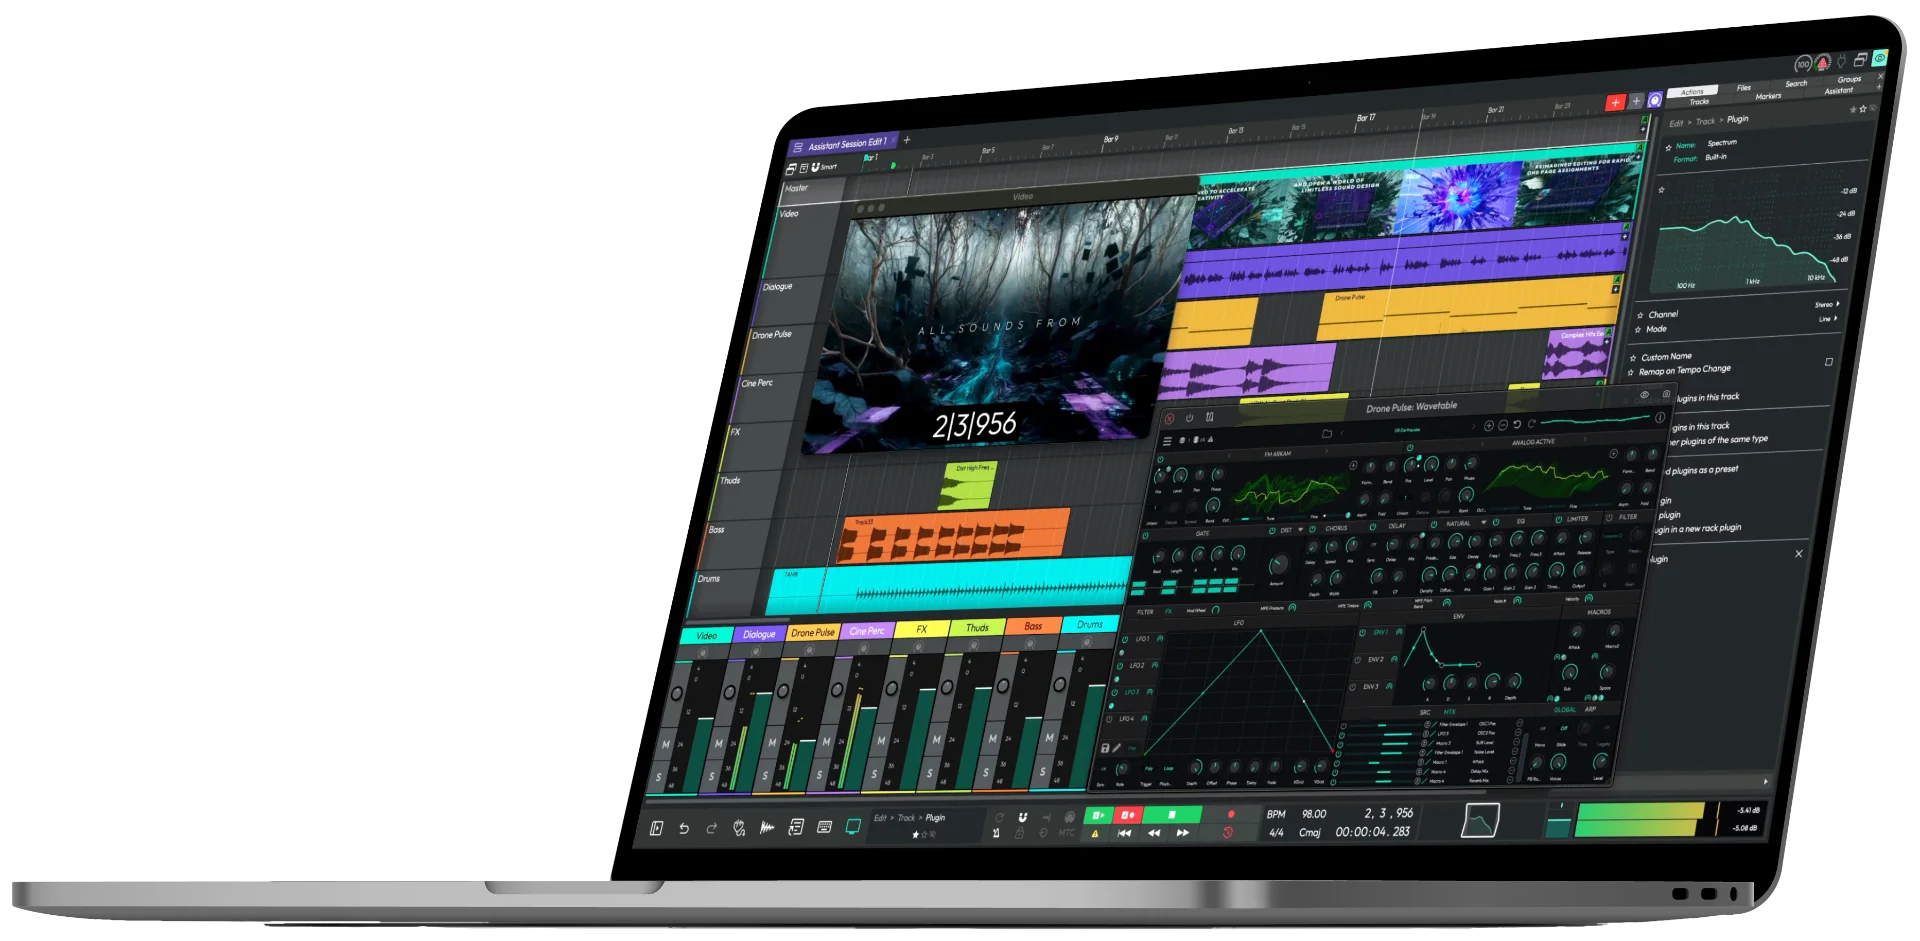1920x941 pixels.
Task: Add a new edit tab with the plus
Action: point(907,139)
